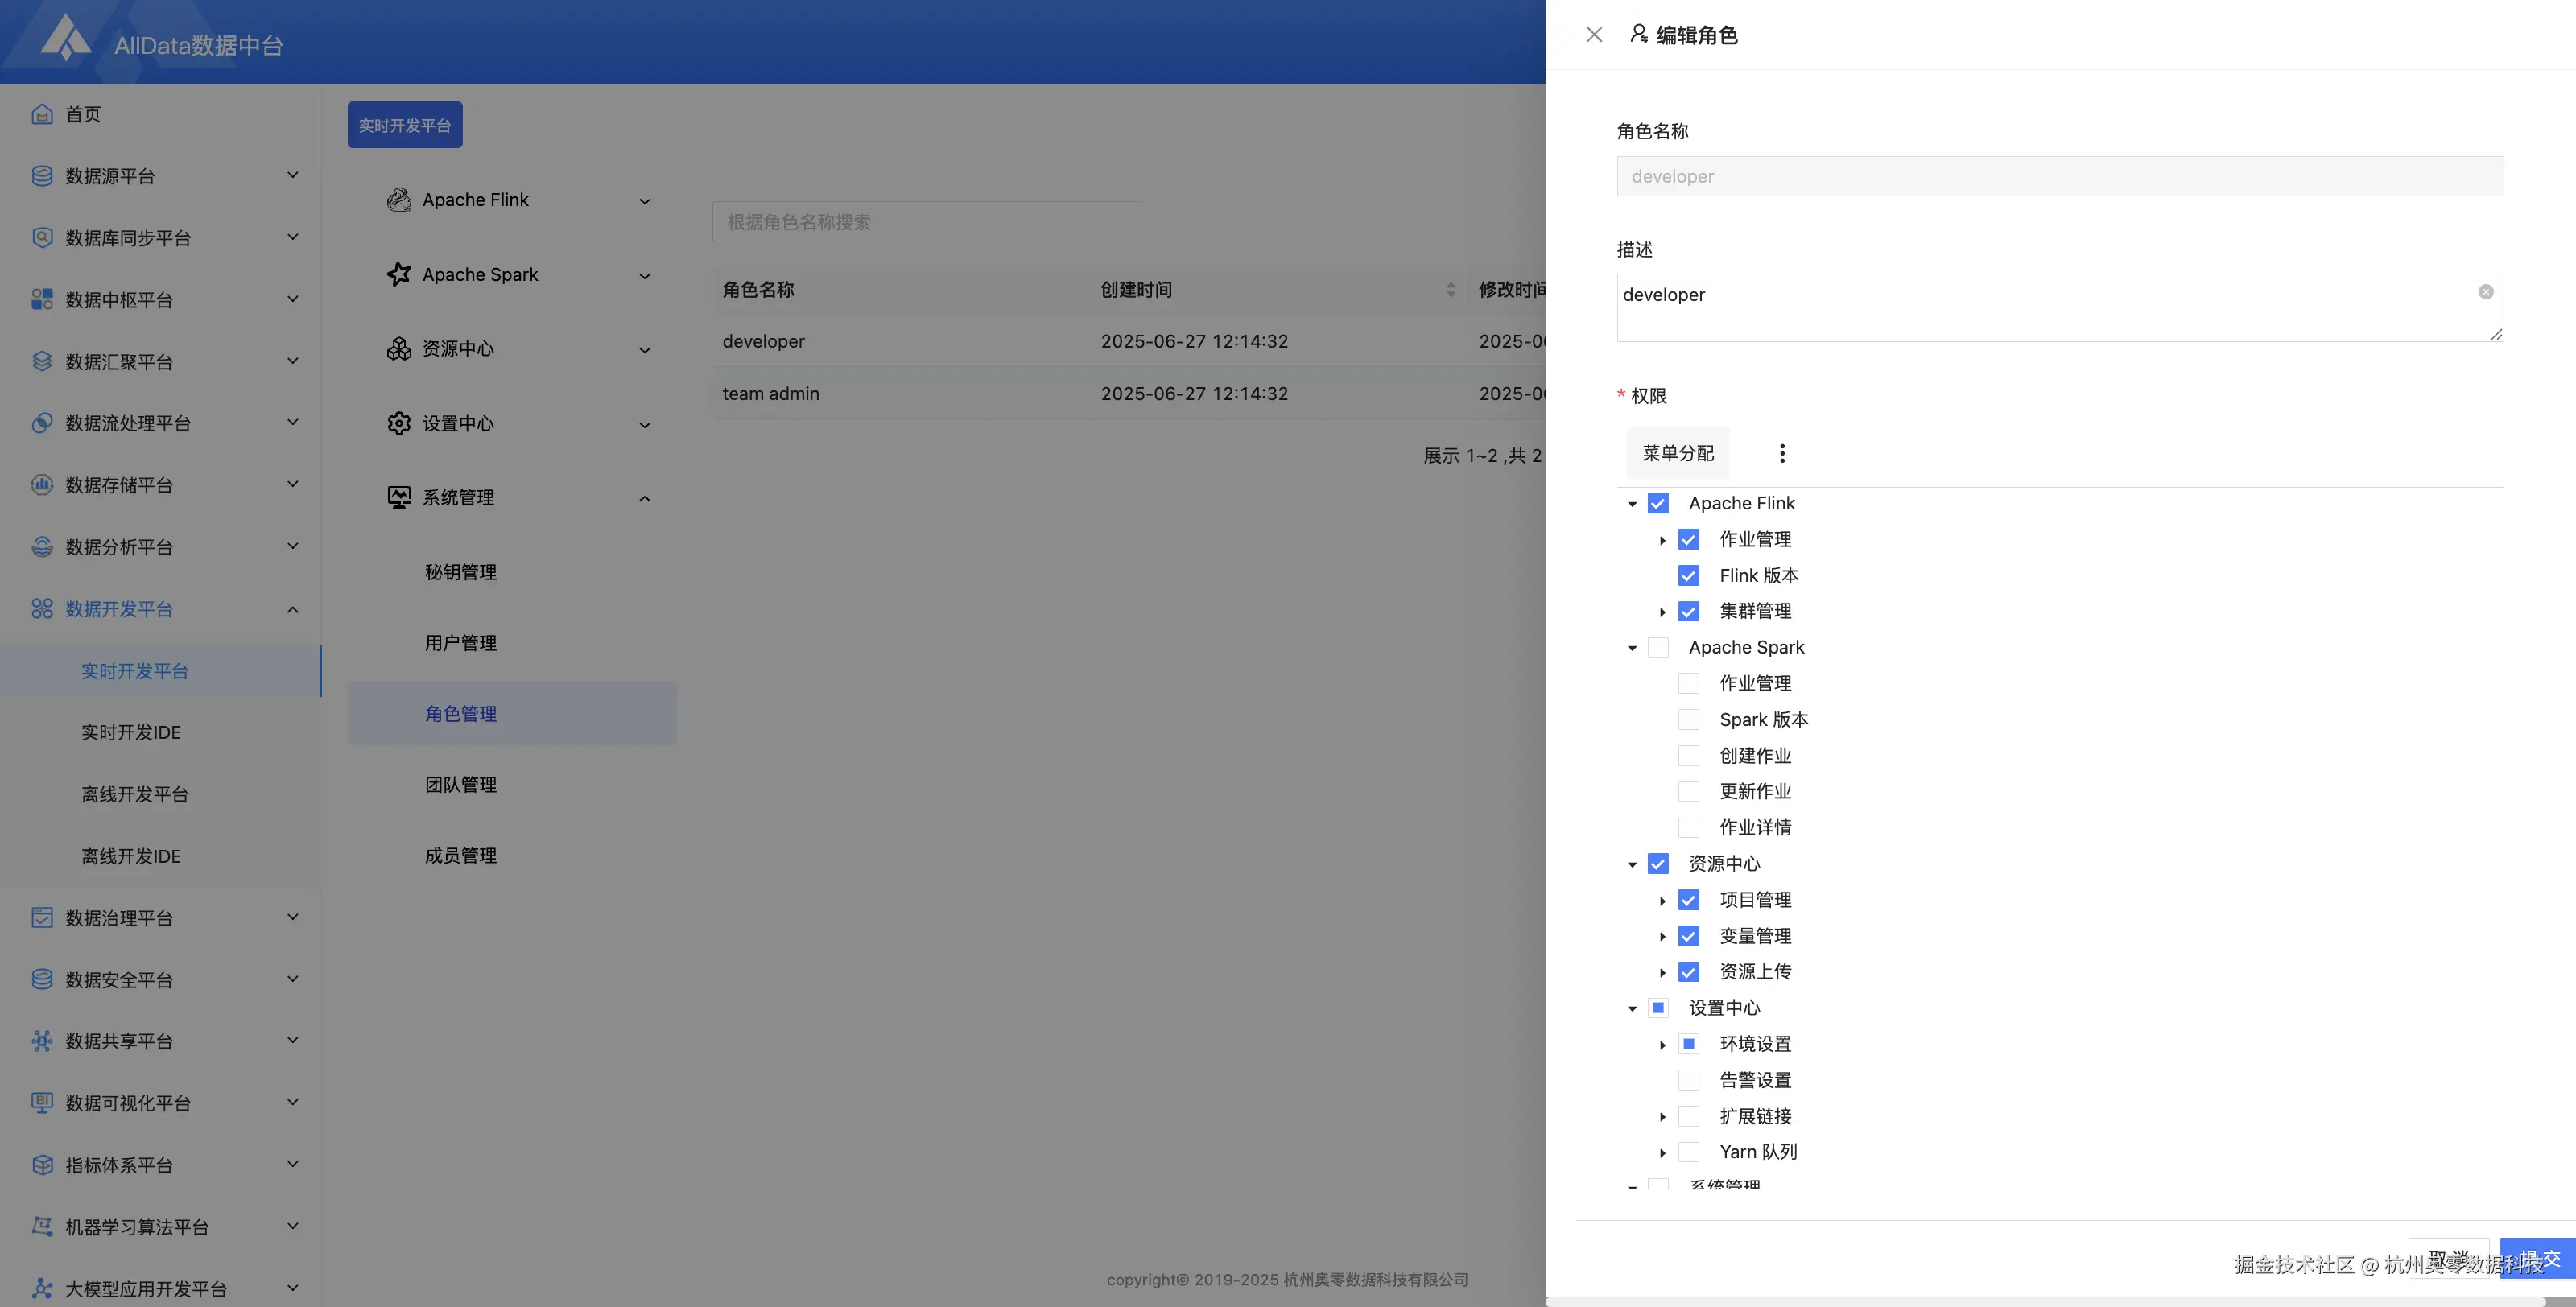The height and width of the screenshot is (1307, 2576).
Task: Select the Apache Flink icon in sidebar
Action: [x=399, y=200]
